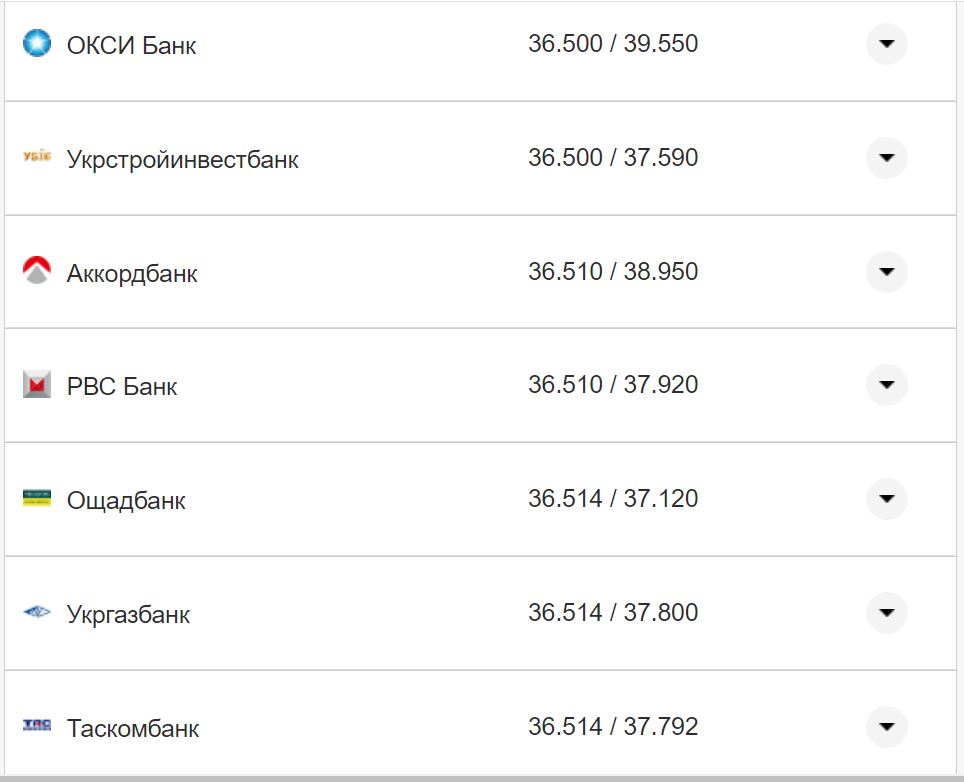This screenshot has width=964, height=782.
Task: Click the horizontal scrollbar at bottom
Action: point(480,777)
